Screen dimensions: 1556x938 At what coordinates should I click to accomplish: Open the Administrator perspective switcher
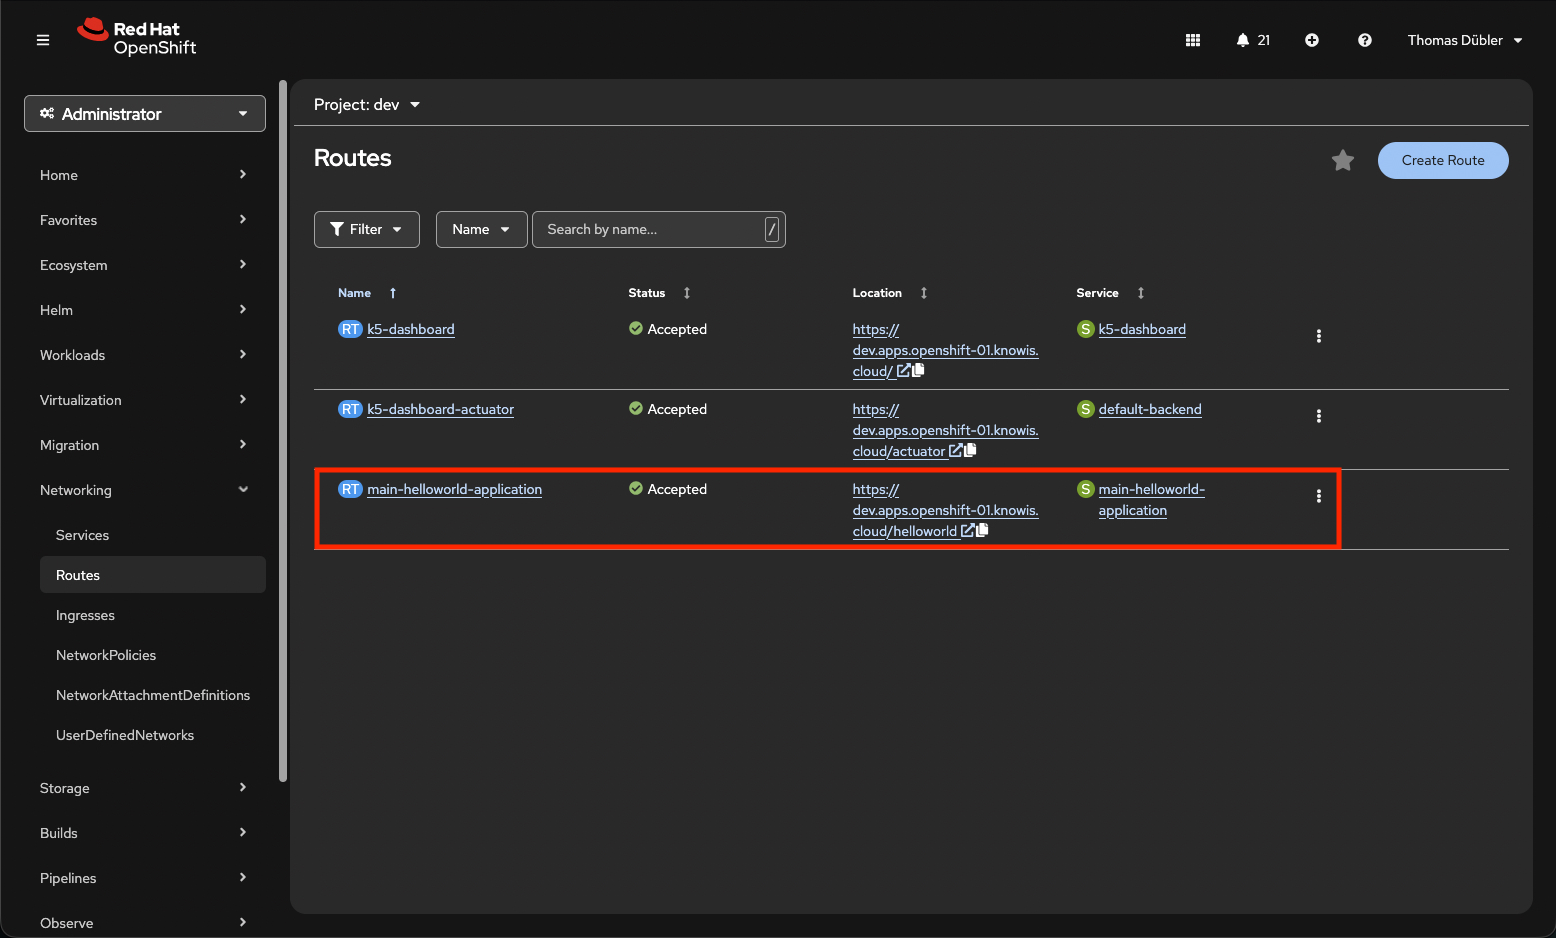145,114
